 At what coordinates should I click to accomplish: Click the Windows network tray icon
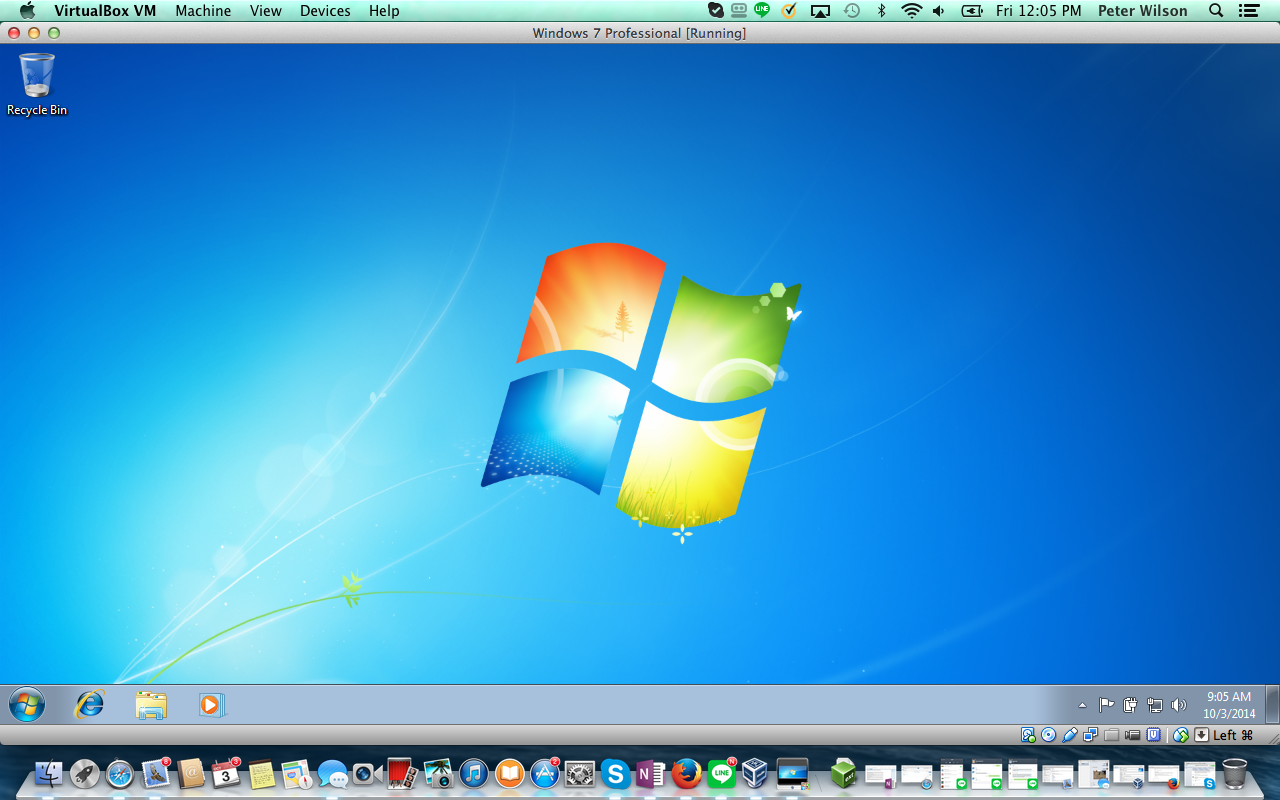1155,705
